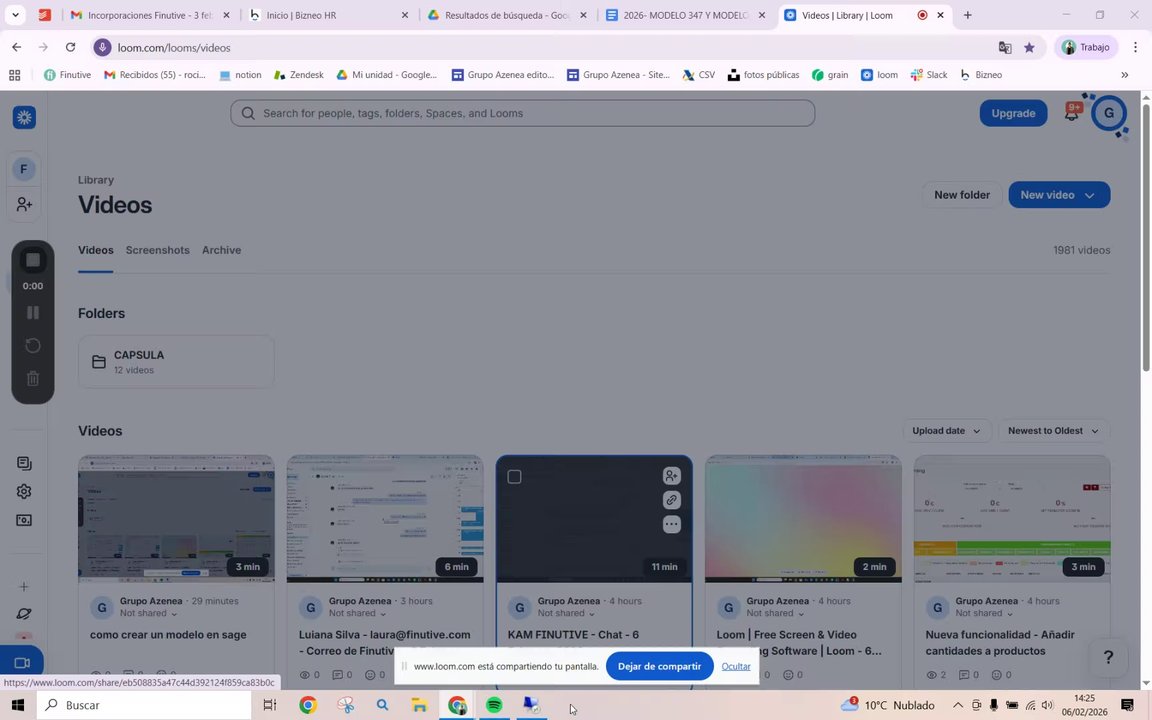Copy link of KAM FINUTIVE video
This screenshot has width=1152, height=720.
[x=672, y=500]
